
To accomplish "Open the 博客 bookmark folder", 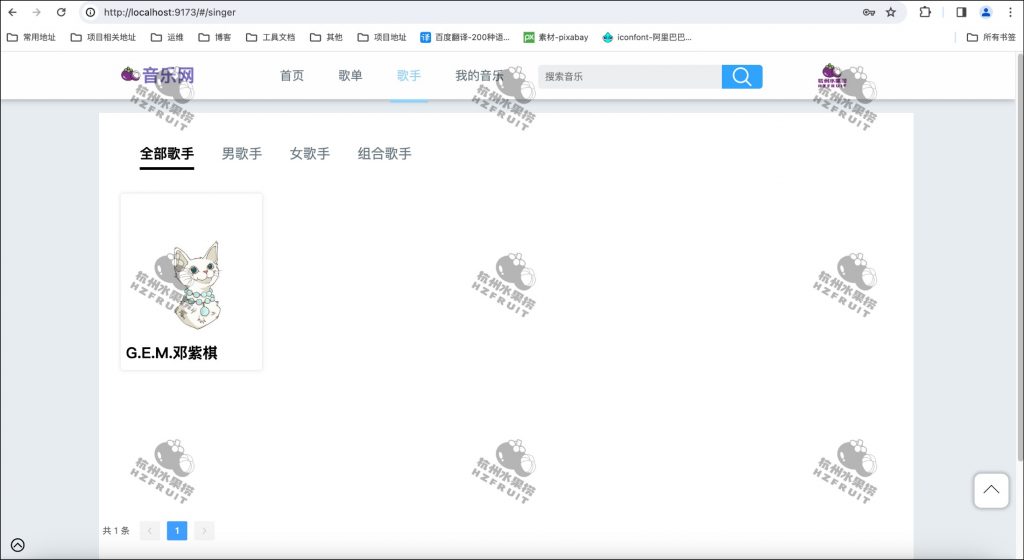I will [215, 37].
